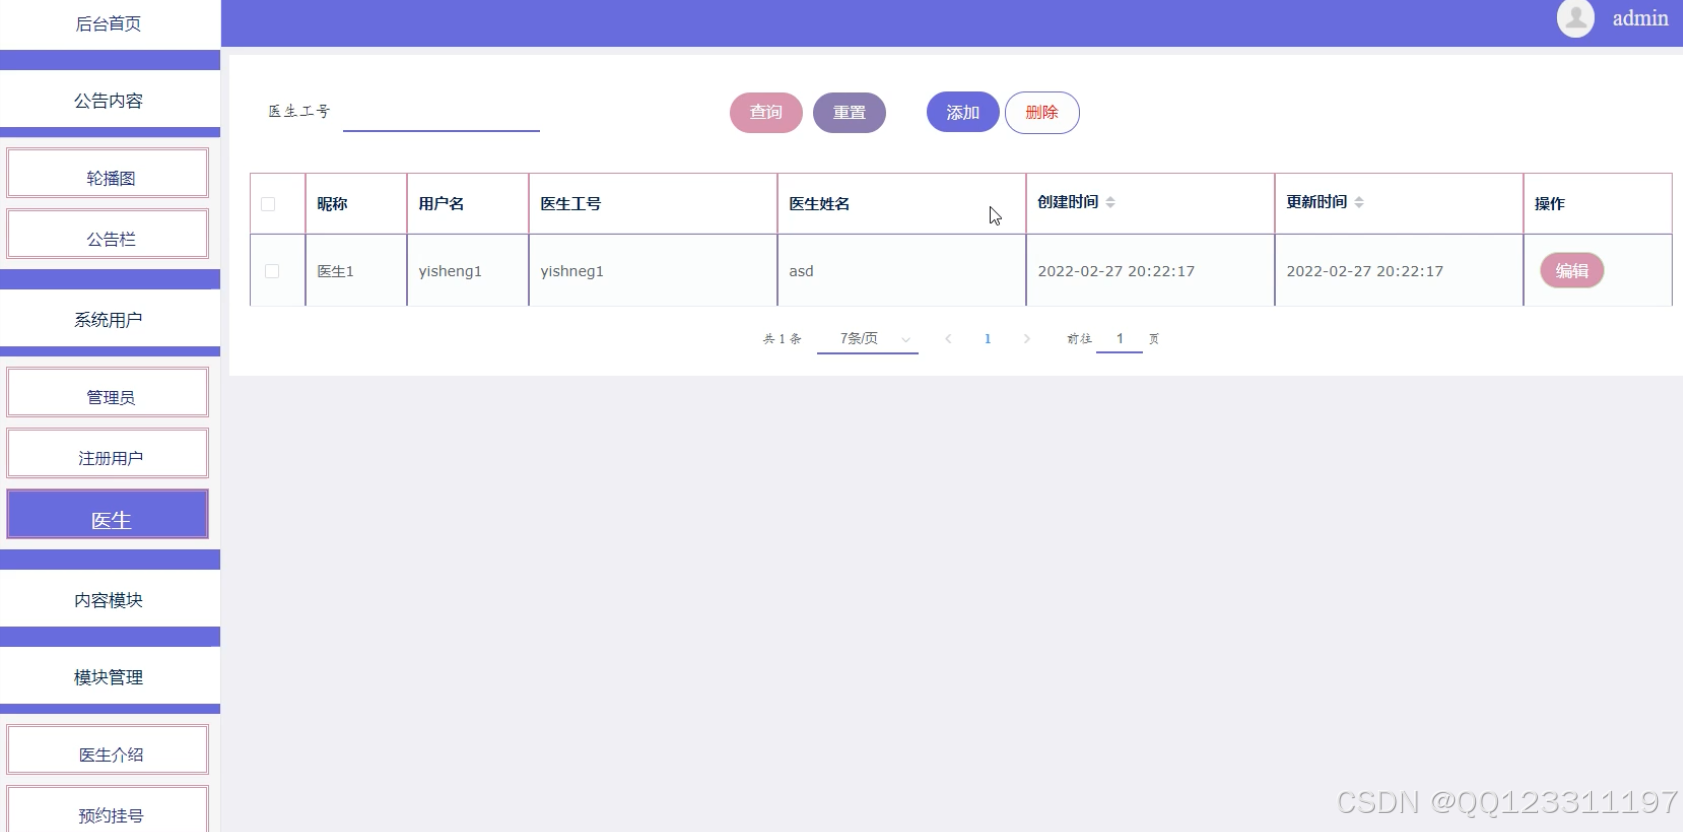Open the 轮播图 sidebar item

click(x=108, y=174)
